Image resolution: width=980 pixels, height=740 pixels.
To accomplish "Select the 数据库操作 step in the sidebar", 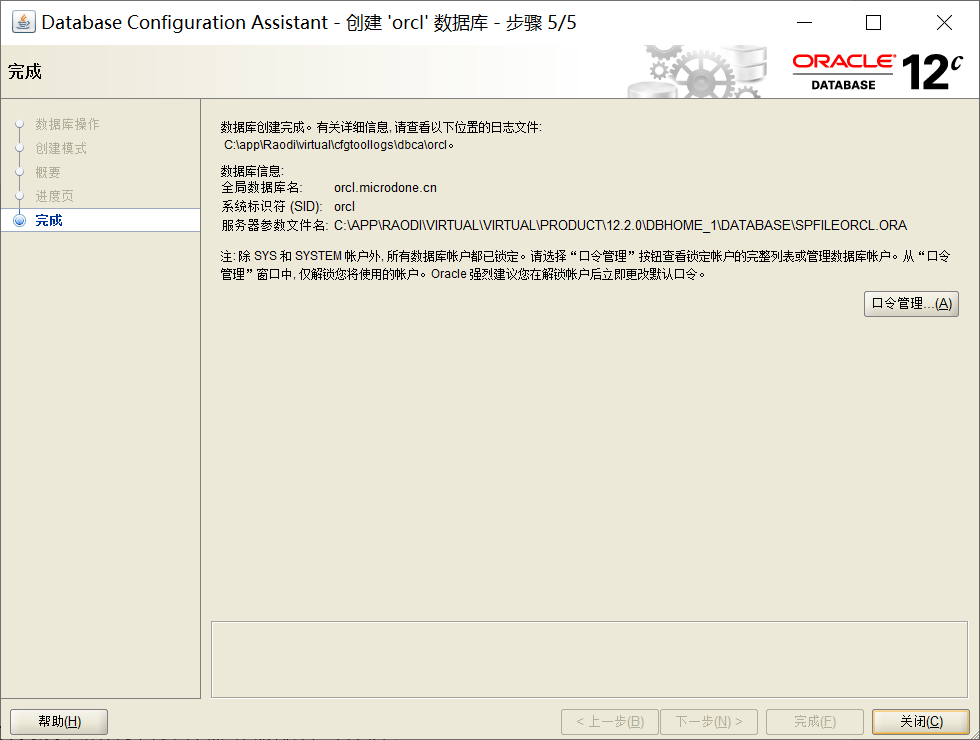I will 68,124.
